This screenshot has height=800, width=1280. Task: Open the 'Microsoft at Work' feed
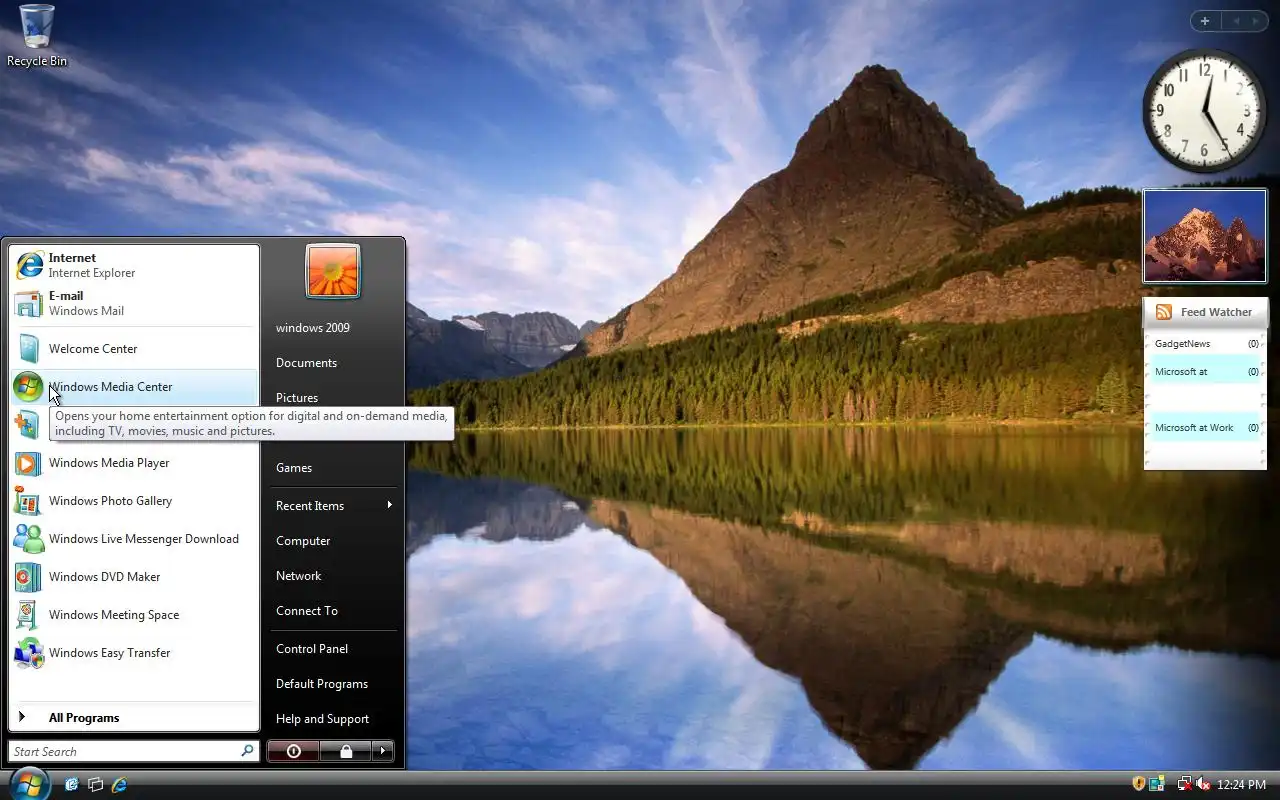click(1205, 428)
